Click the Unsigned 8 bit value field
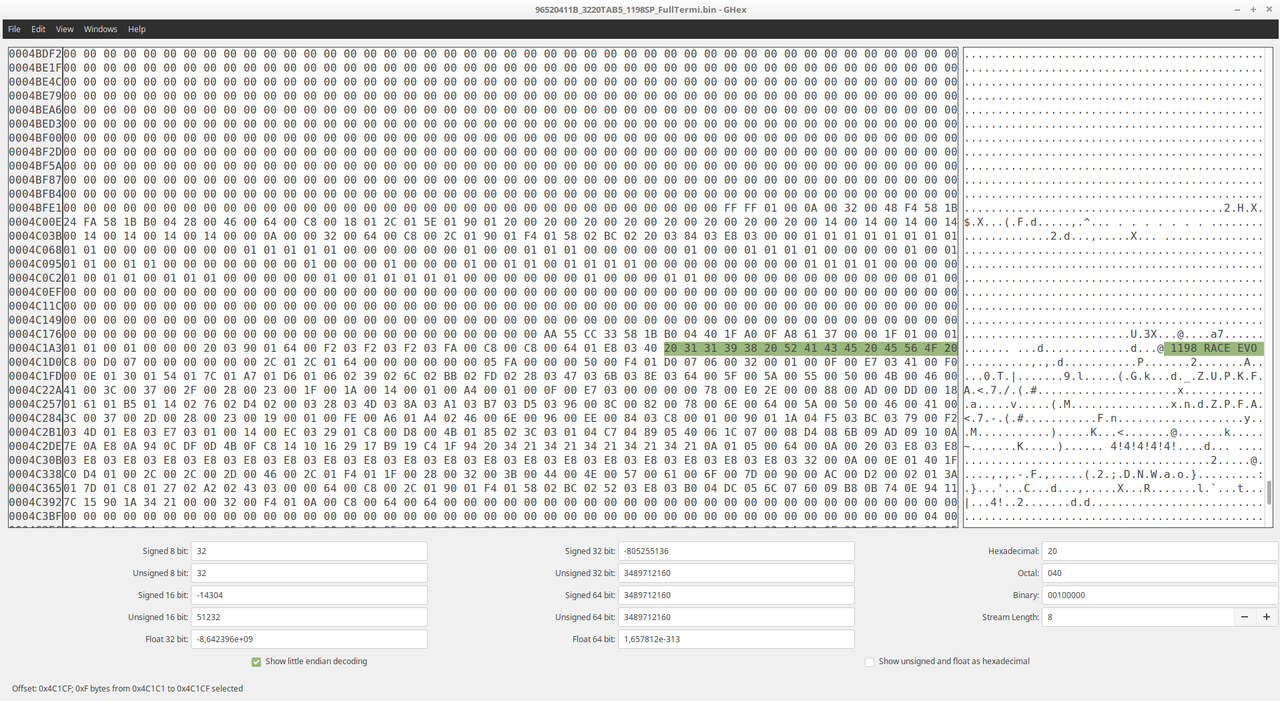 [x=309, y=573]
